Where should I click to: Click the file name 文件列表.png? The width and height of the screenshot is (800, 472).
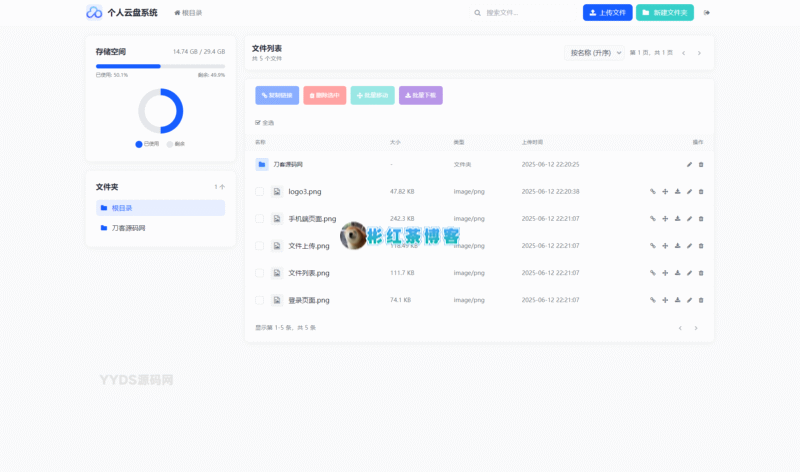pos(309,273)
